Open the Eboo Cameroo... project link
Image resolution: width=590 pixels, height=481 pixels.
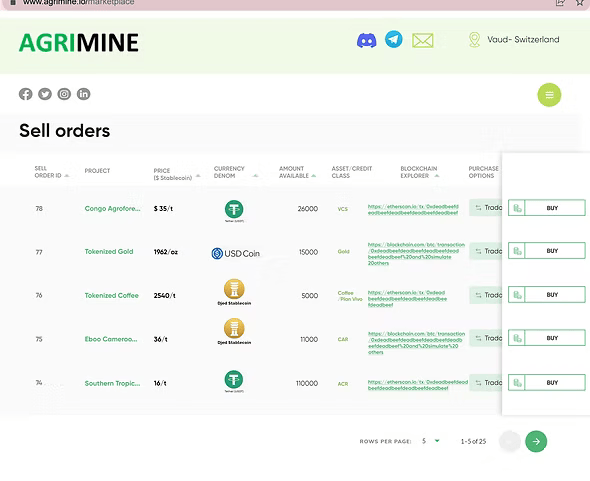[111, 339]
